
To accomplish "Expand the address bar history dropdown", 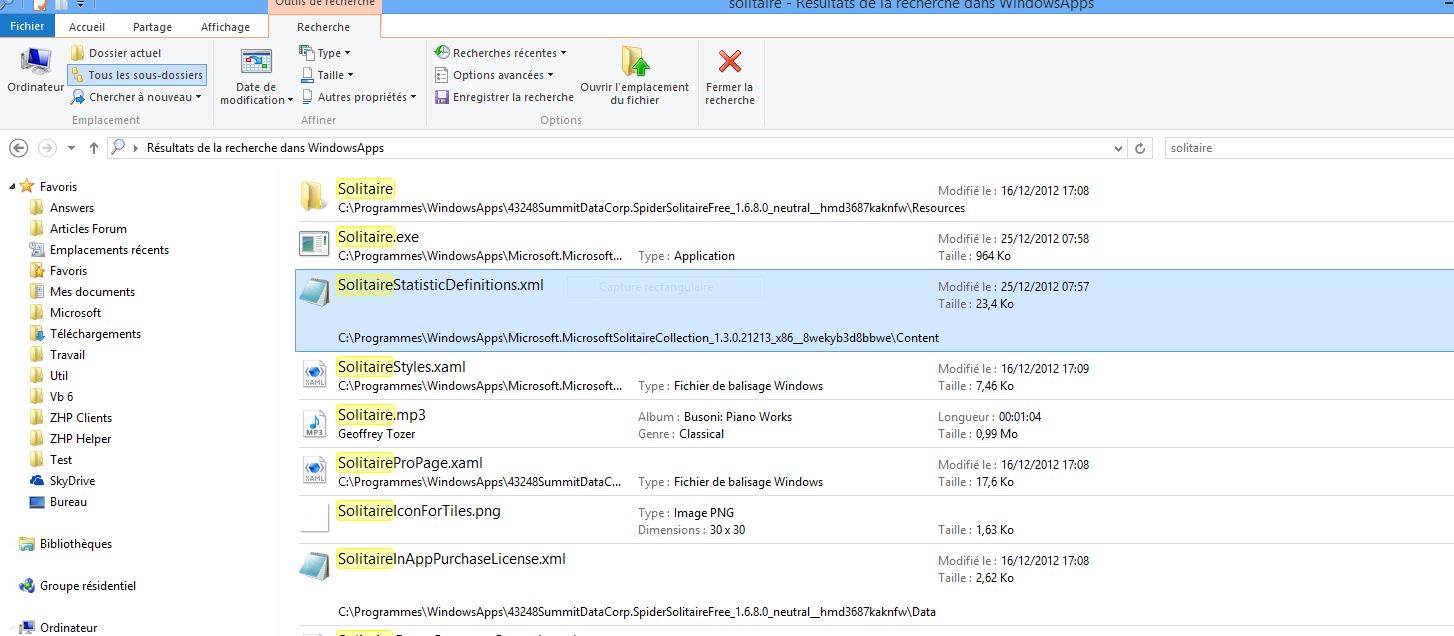I will pos(1118,148).
